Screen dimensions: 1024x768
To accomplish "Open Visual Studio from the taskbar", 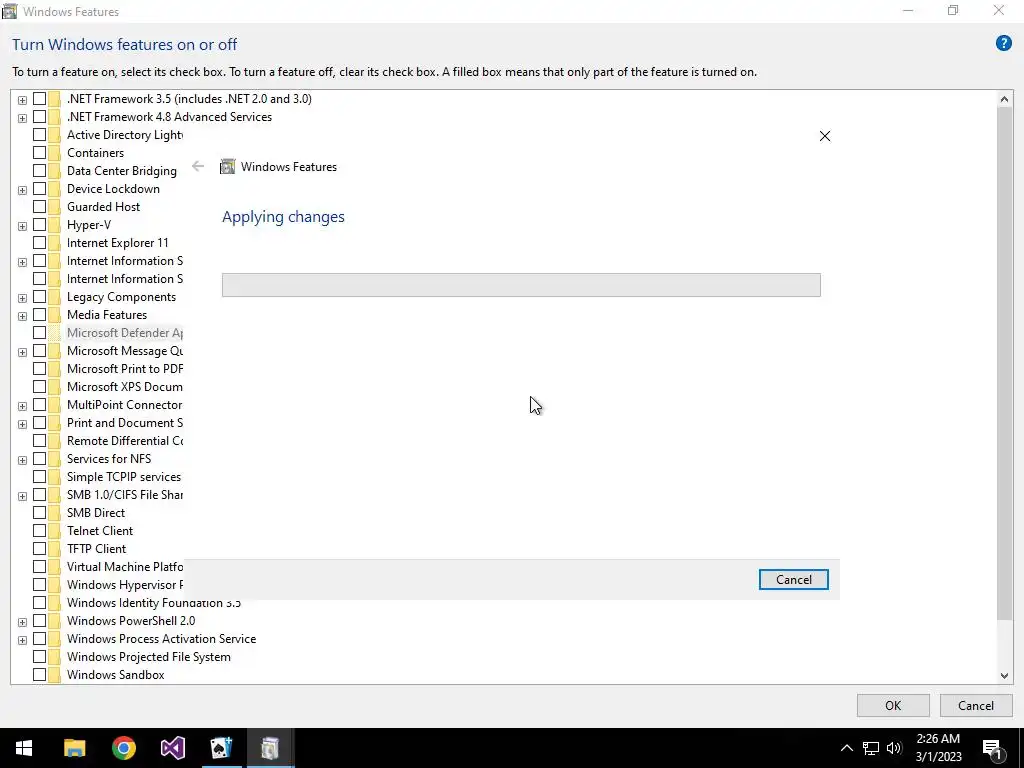I will pyautogui.click(x=172, y=748).
